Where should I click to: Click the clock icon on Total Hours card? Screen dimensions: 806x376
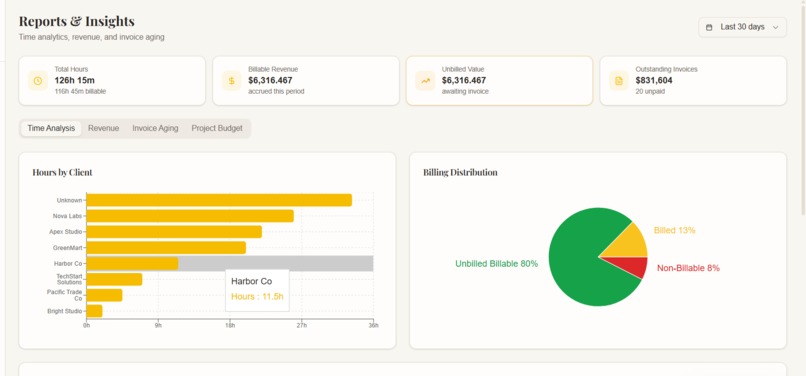click(38, 81)
